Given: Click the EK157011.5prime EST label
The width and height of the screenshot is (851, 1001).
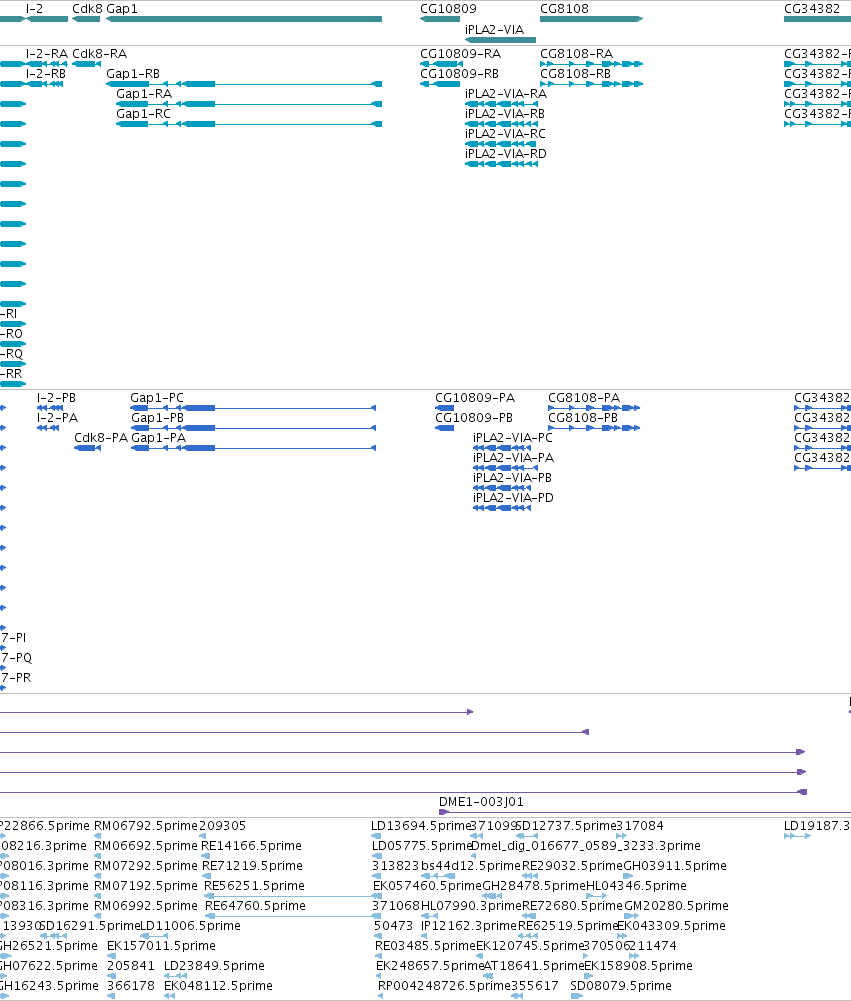Looking at the screenshot, I should tap(162, 946).
